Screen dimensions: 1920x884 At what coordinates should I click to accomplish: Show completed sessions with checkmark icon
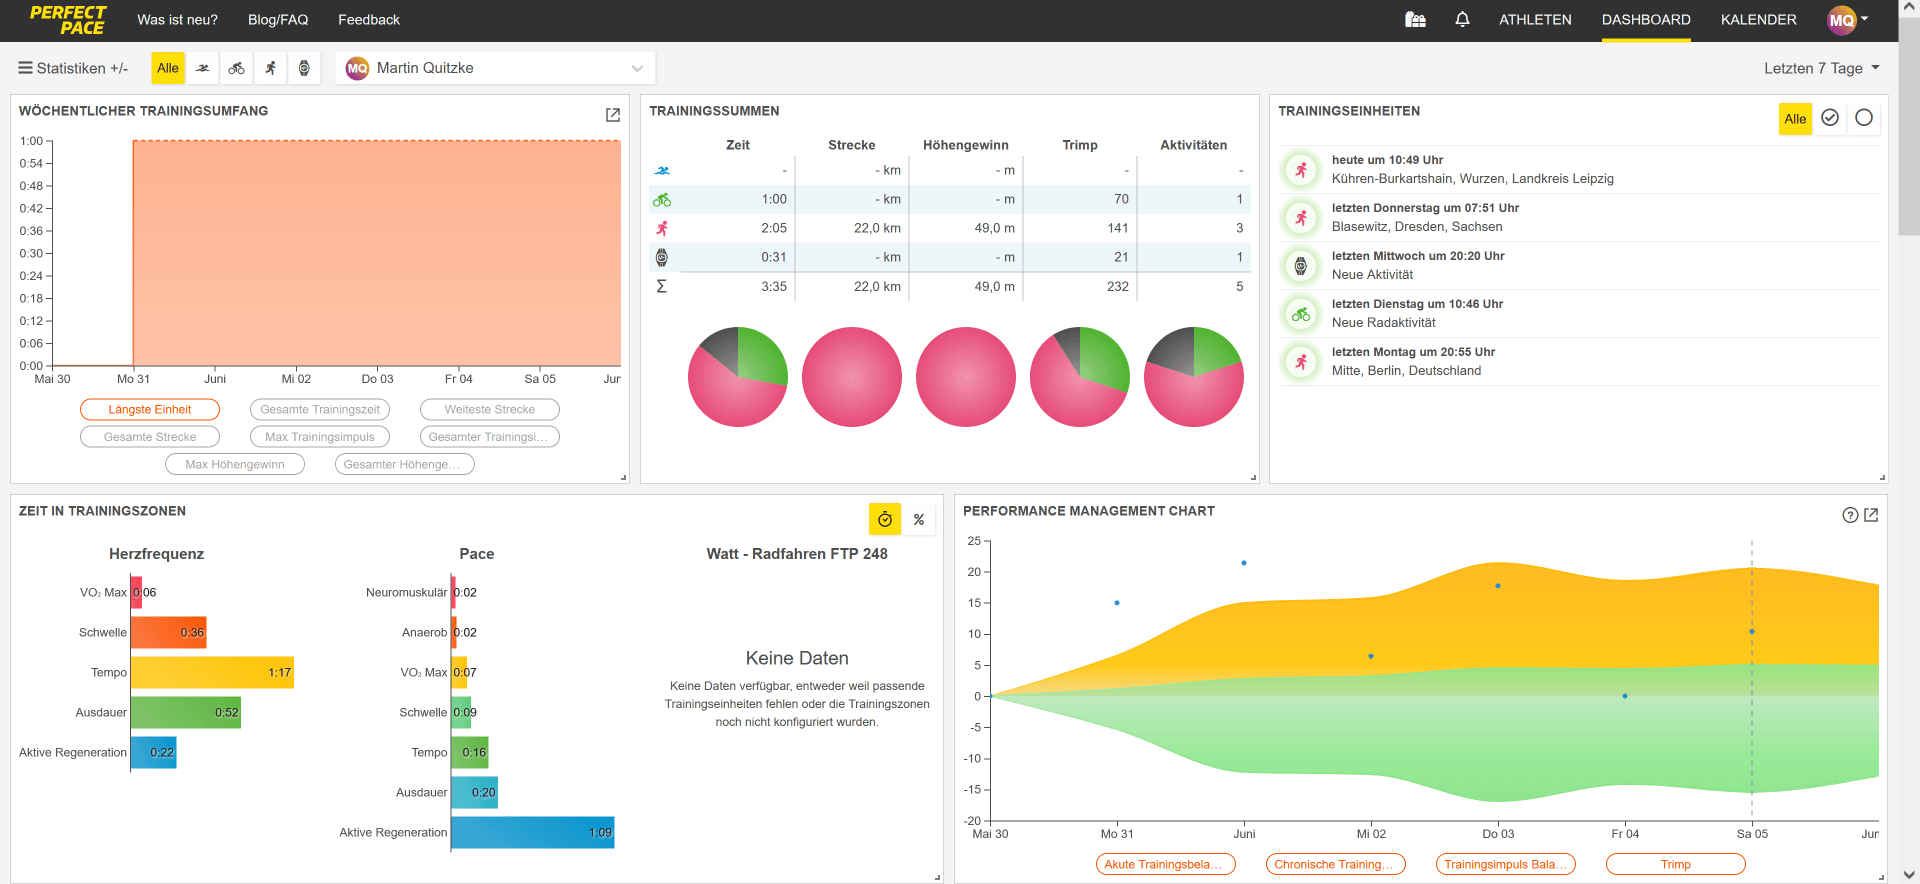tap(1830, 118)
